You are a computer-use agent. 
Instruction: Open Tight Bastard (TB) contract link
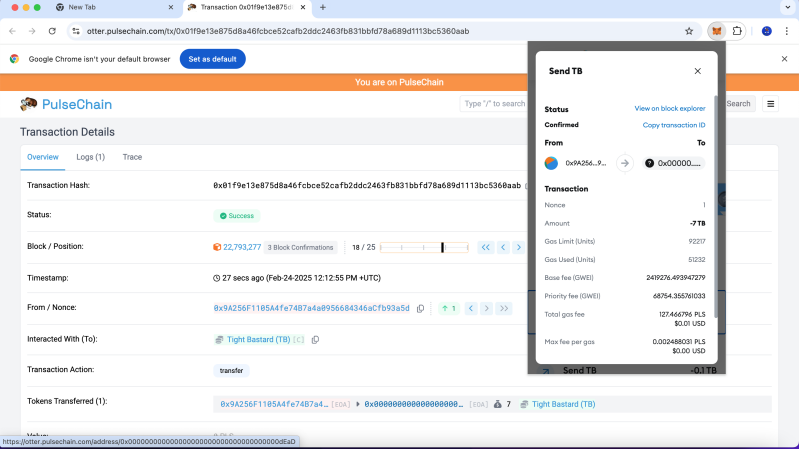pyautogui.click(x=258, y=339)
